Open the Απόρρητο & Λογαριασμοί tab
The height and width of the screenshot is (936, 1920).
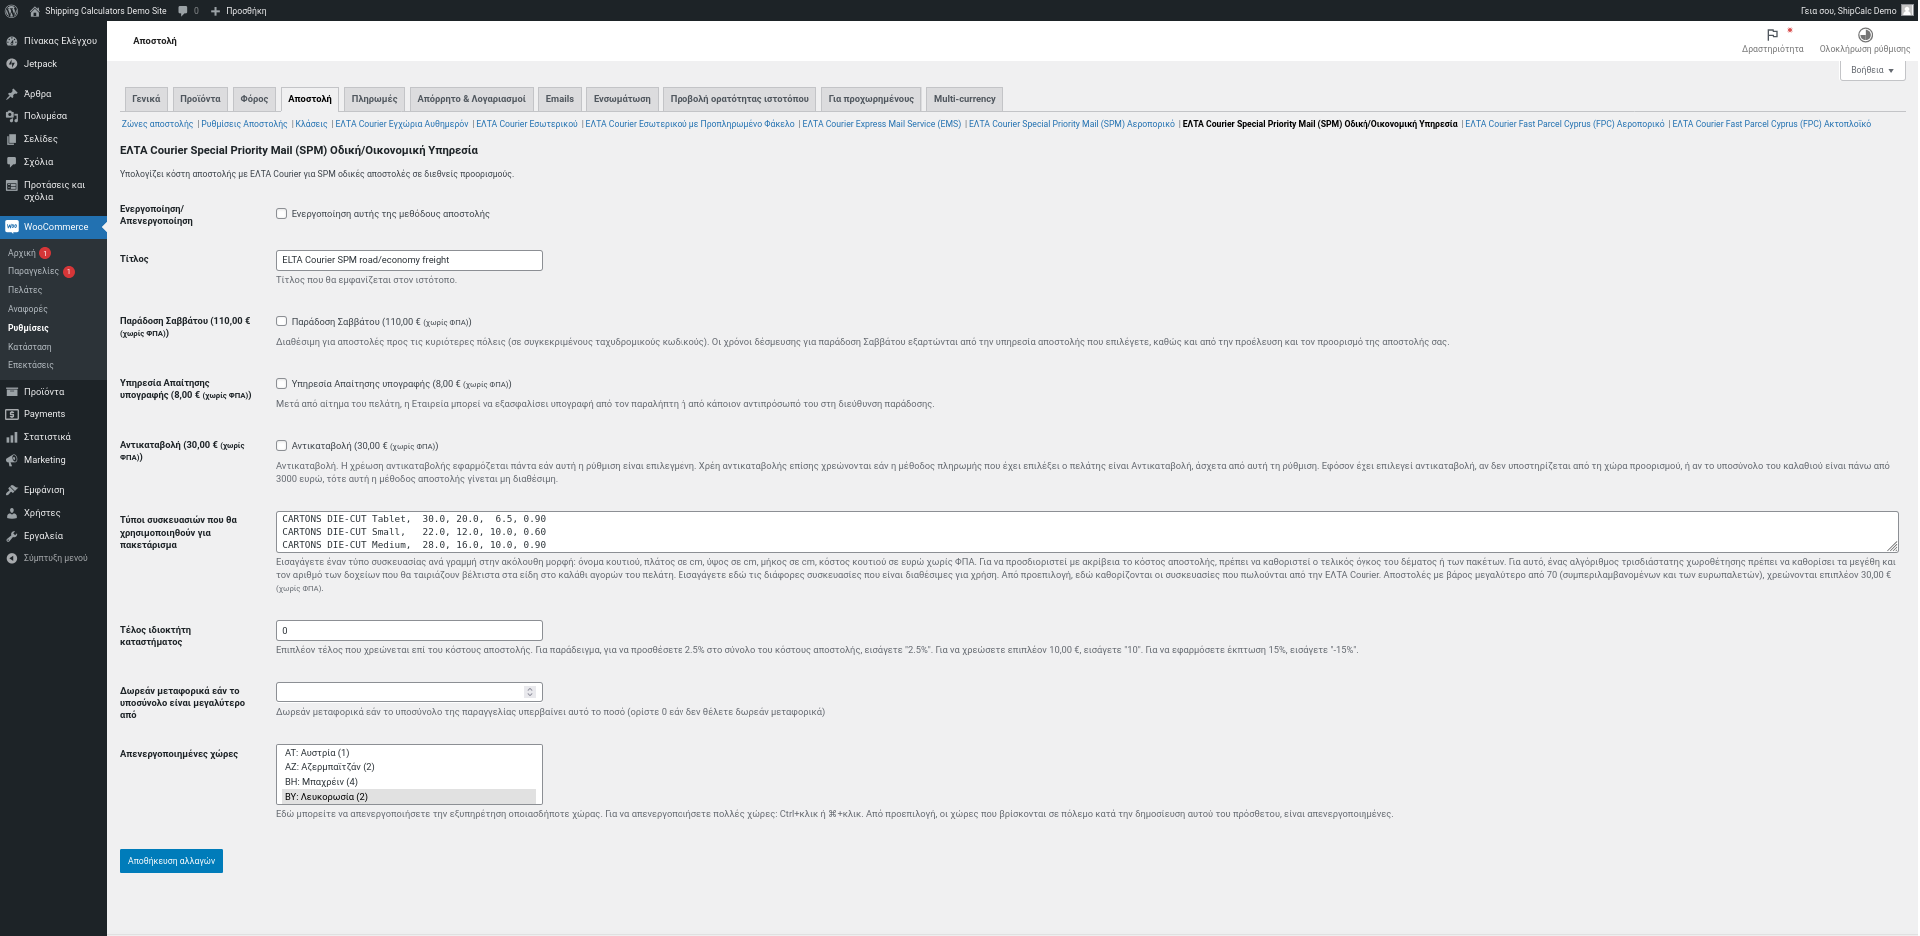pos(471,99)
